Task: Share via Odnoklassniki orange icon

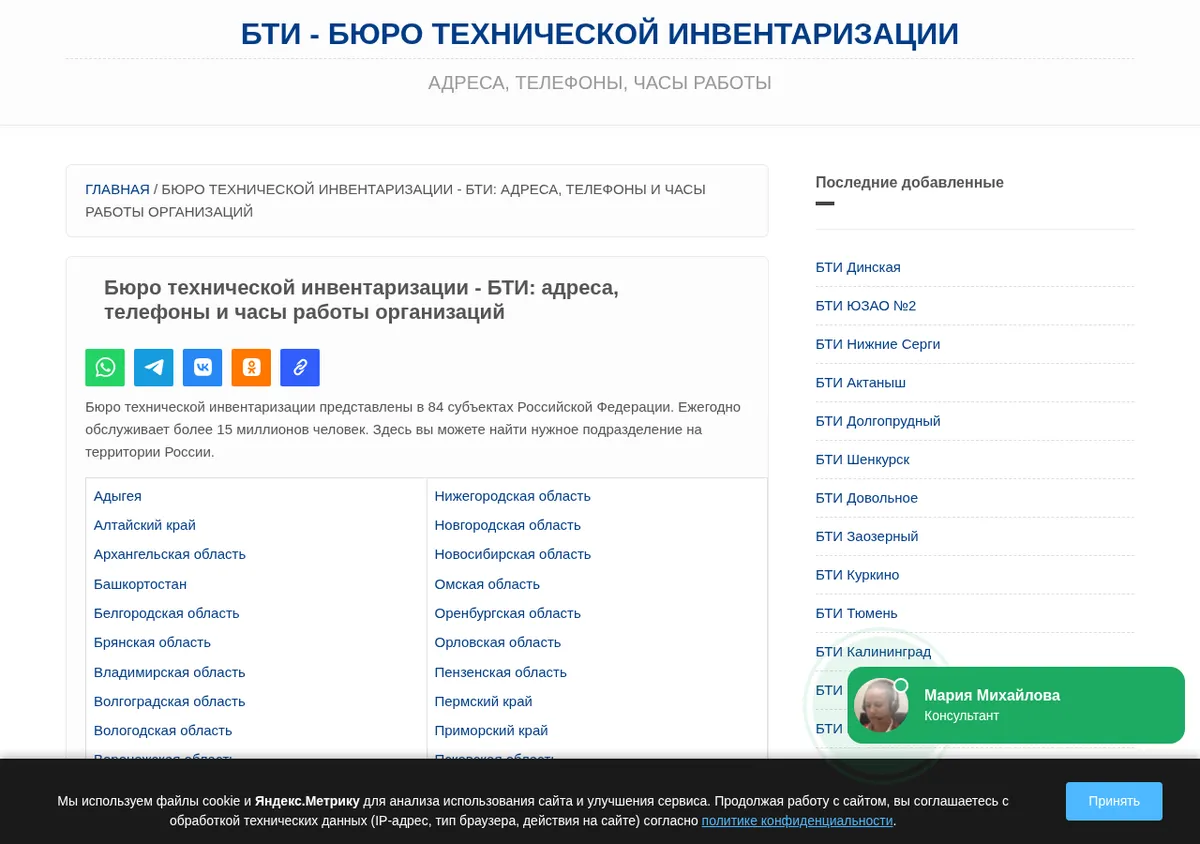Action: 251,367
